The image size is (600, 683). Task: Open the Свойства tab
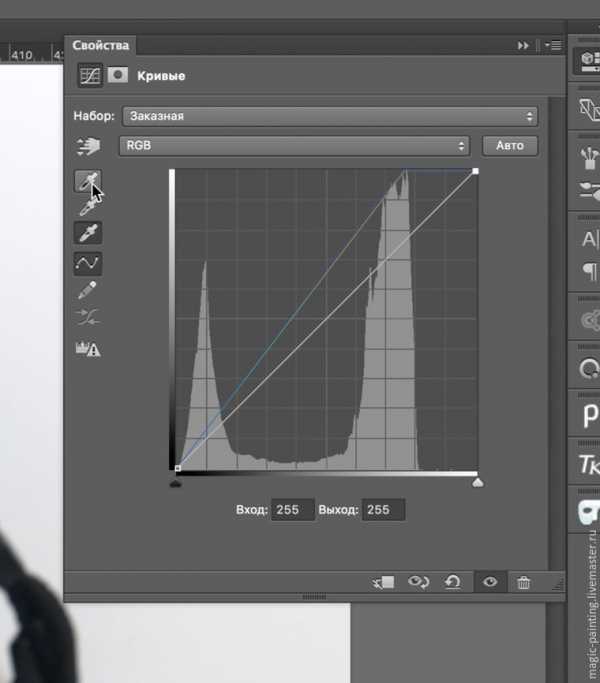[x=101, y=45]
